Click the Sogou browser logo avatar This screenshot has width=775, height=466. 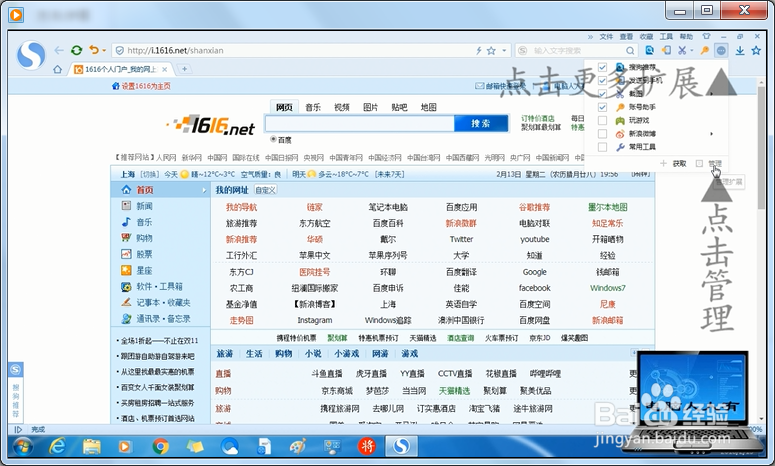(x=31, y=55)
